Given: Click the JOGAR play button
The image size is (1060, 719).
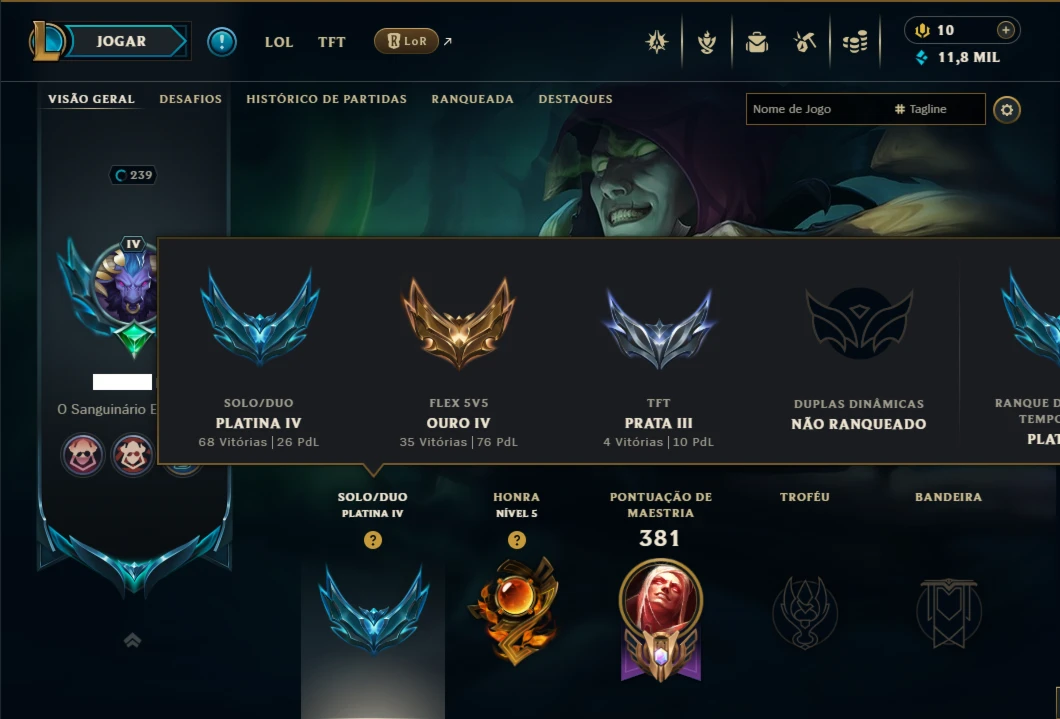Looking at the screenshot, I should (121, 41).
